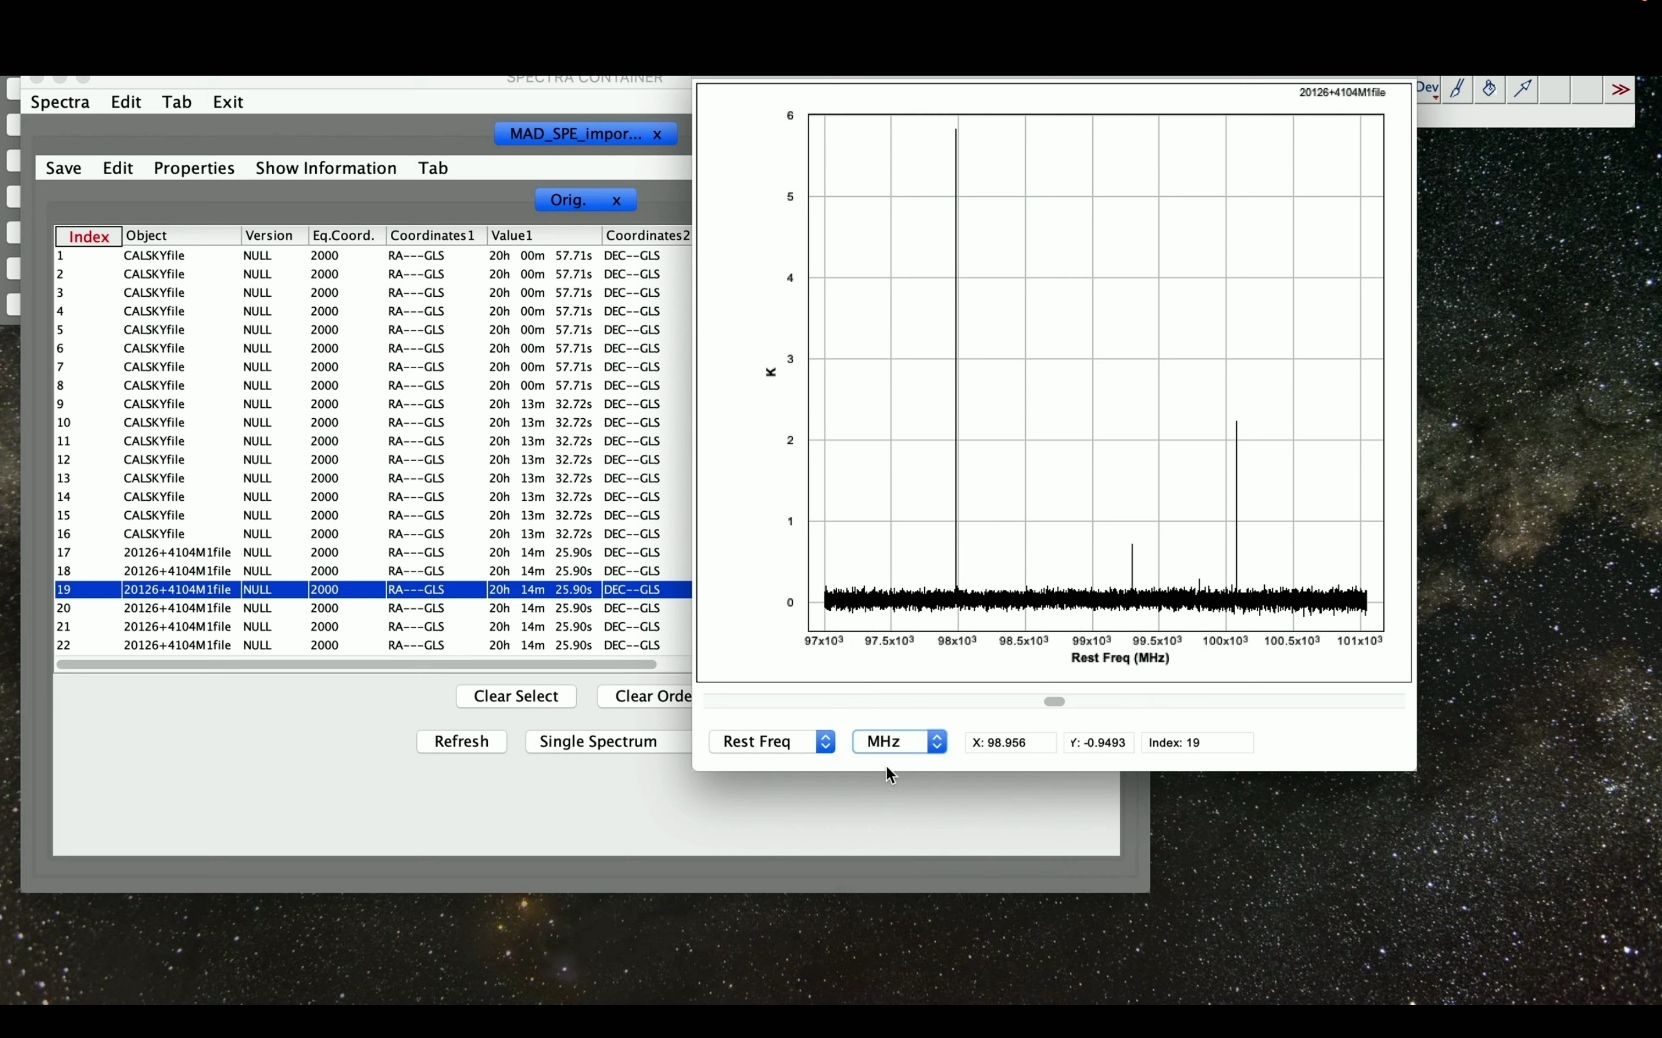
Task: Click the Refresh button
Action: click(462, 741)
